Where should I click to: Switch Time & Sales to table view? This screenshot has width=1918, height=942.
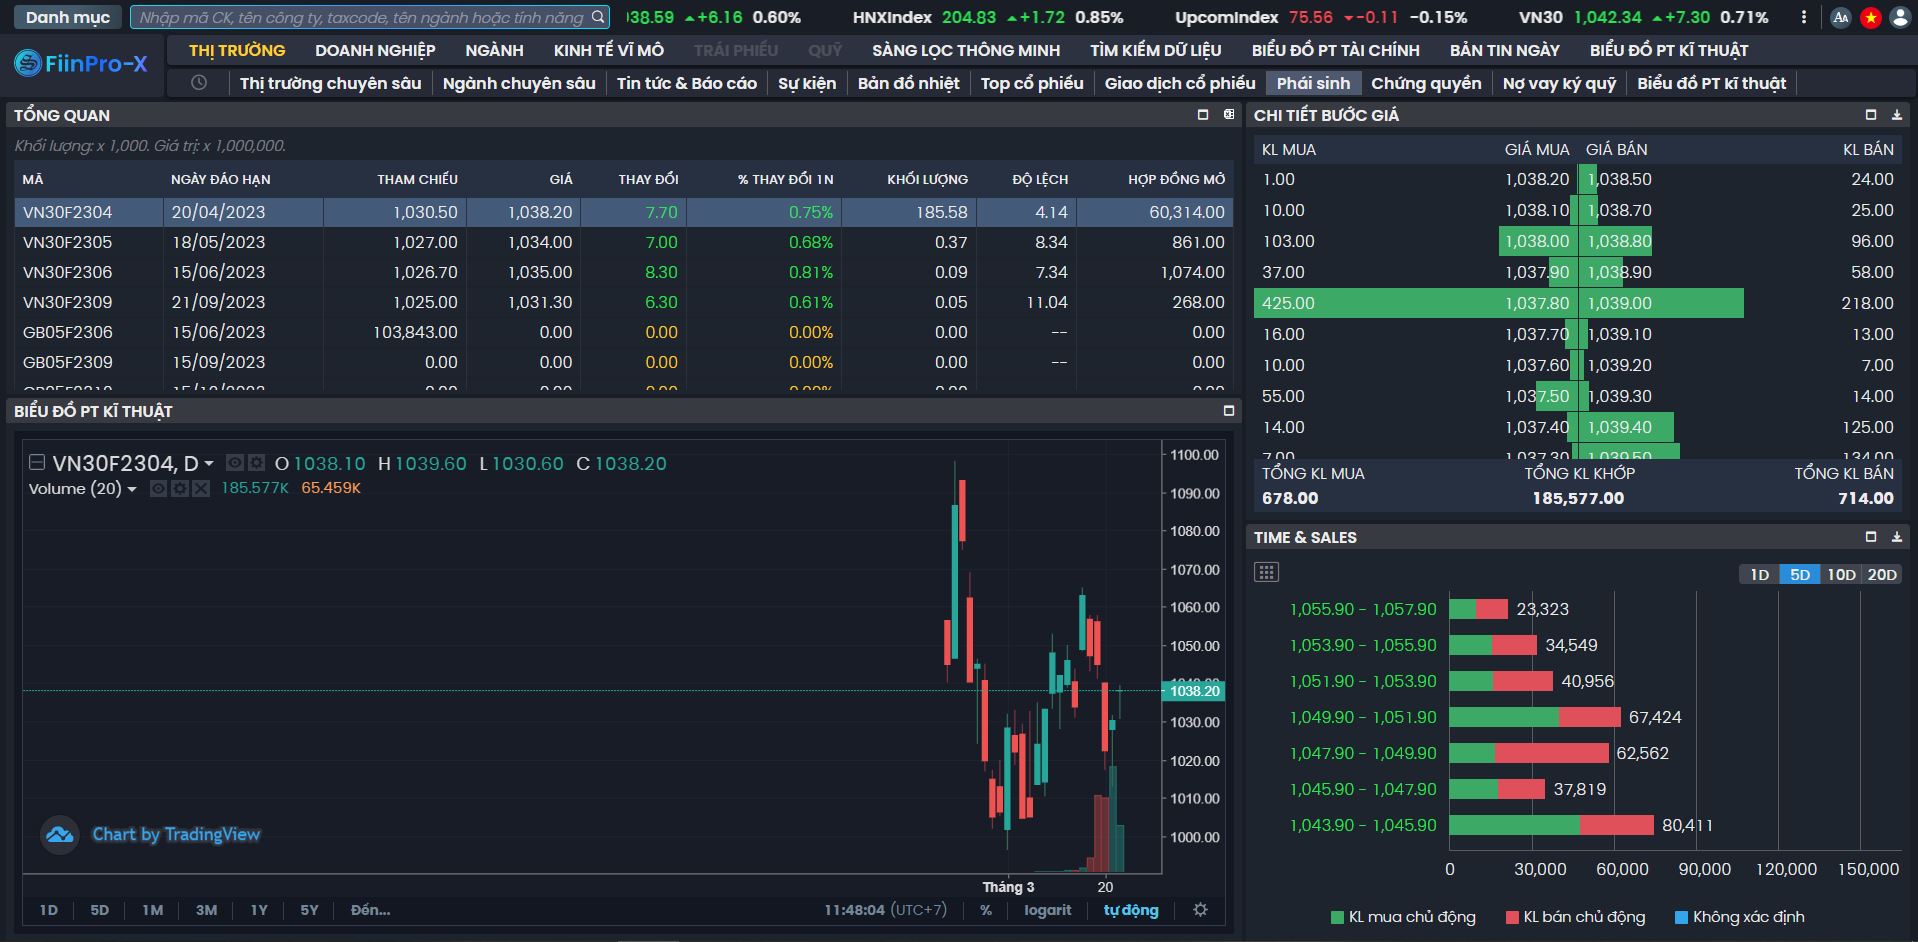1266,572
